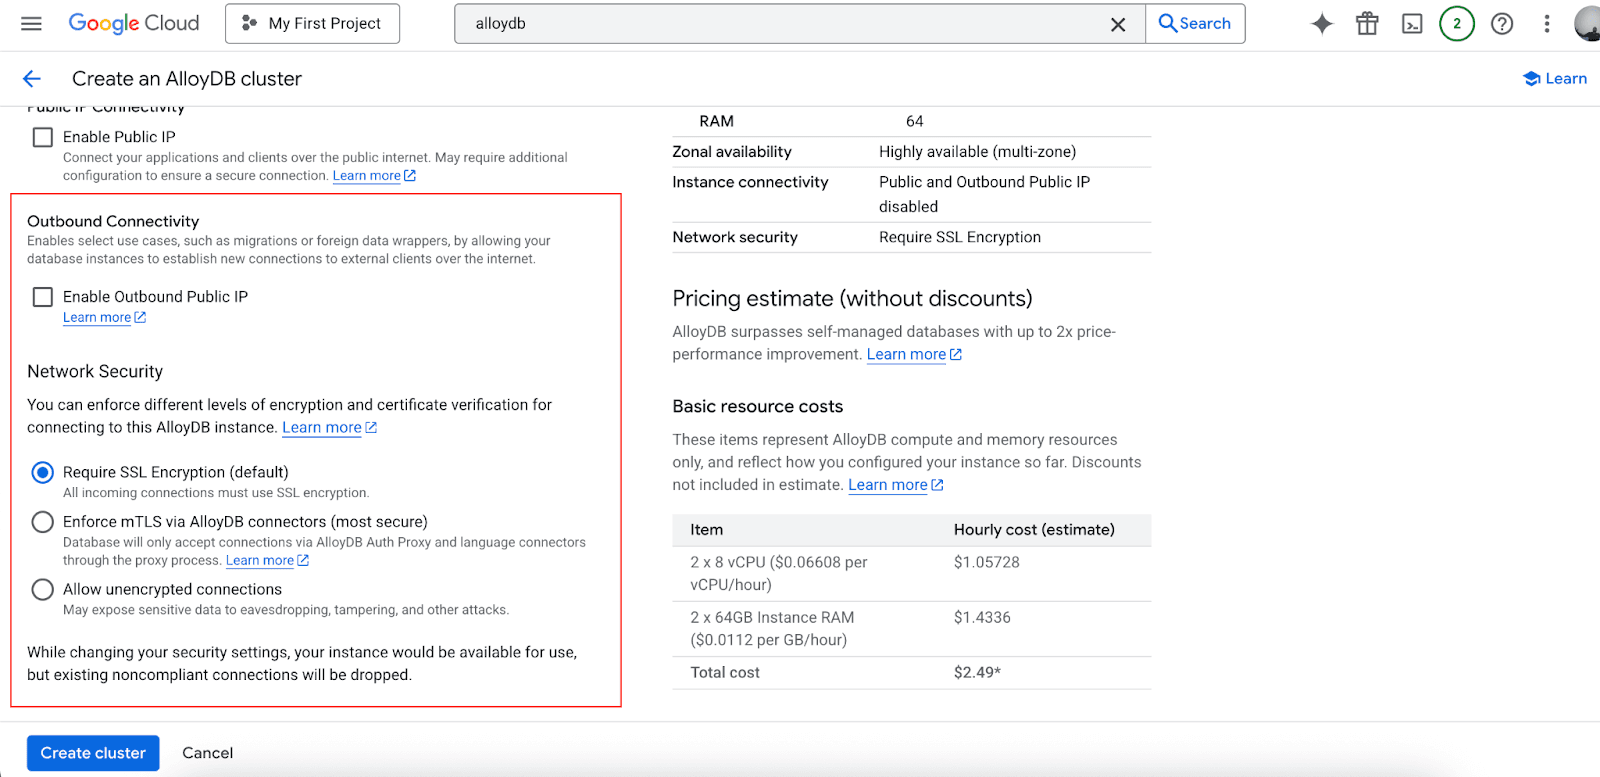This screenshot has height=777, width=1600.
Task: Click the Outbound Connectivity heading
Action: 113,221
